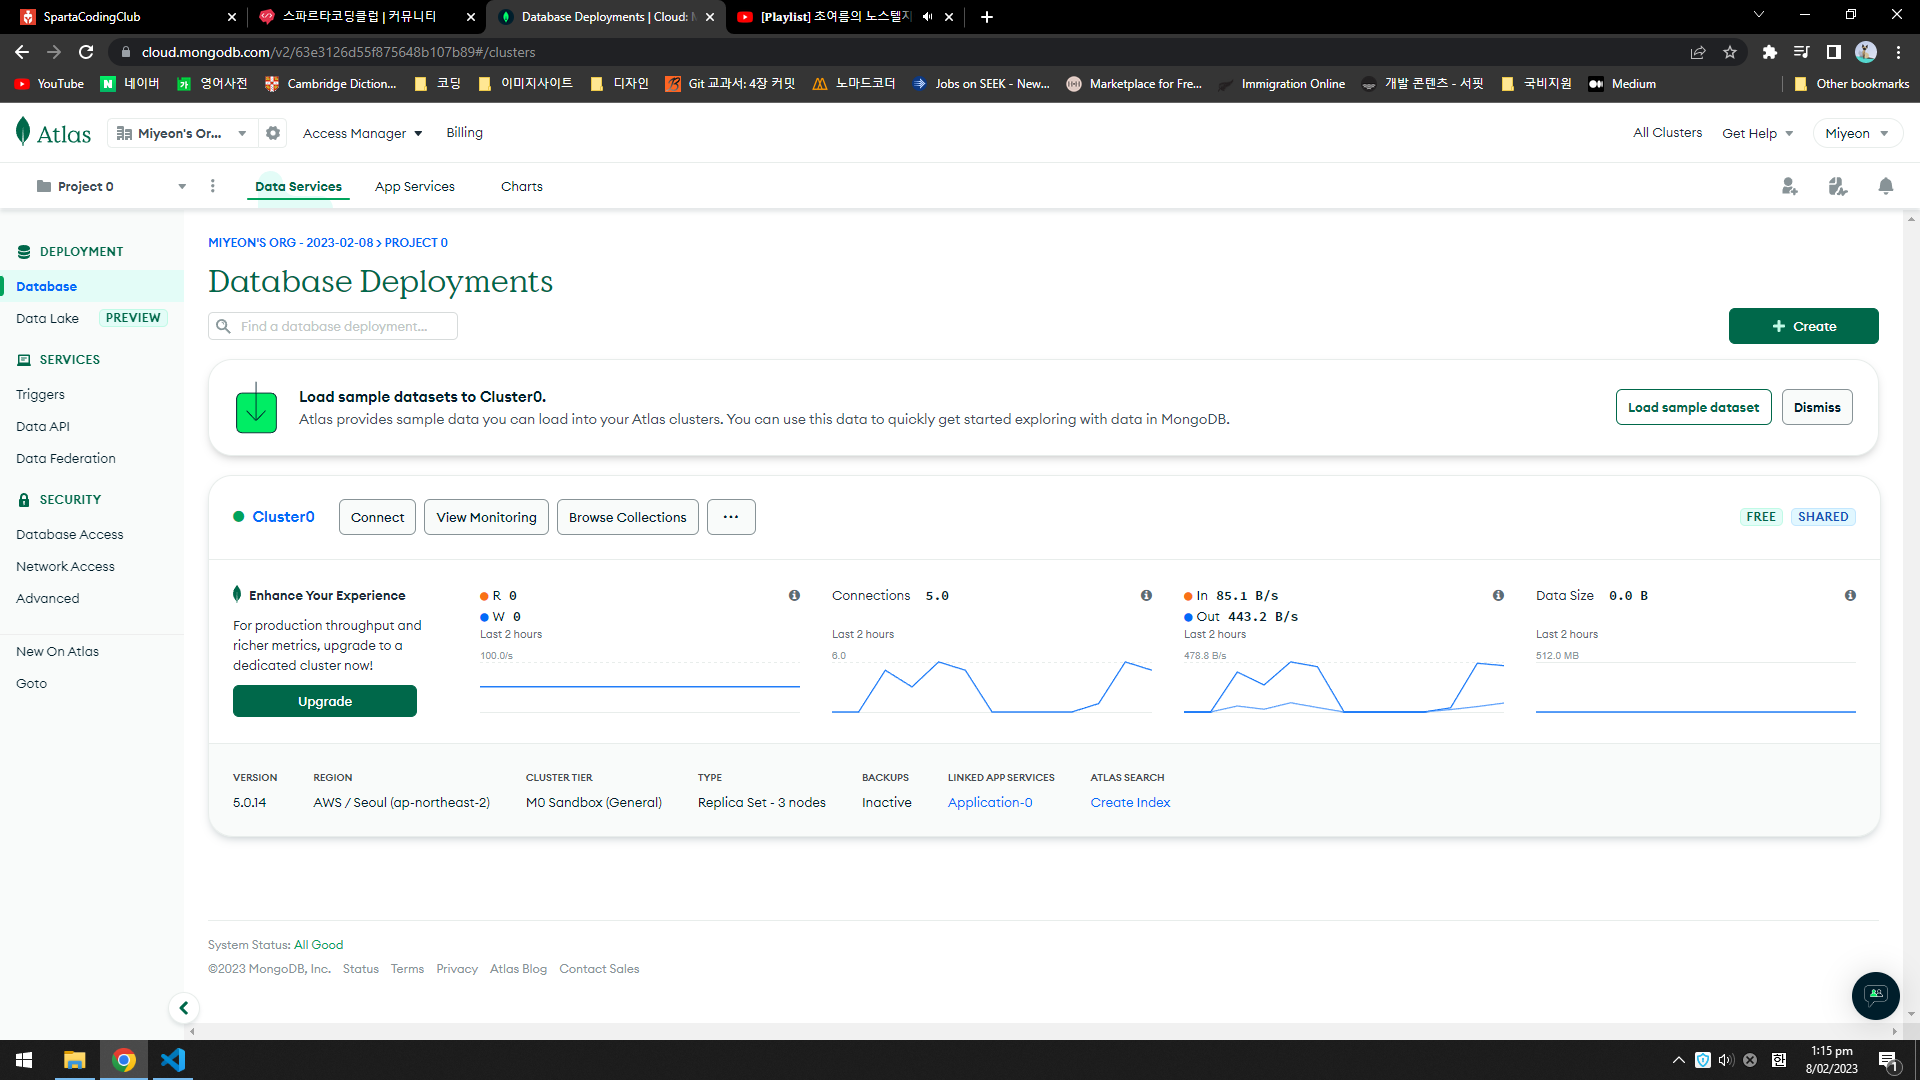
Task: Open the support chat bubble
Action: click(1875, 995)
